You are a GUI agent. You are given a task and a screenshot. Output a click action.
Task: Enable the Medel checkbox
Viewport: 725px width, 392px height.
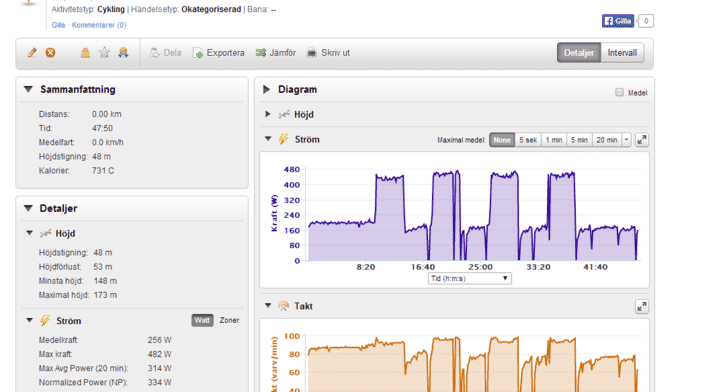click(x=619, y=92)
